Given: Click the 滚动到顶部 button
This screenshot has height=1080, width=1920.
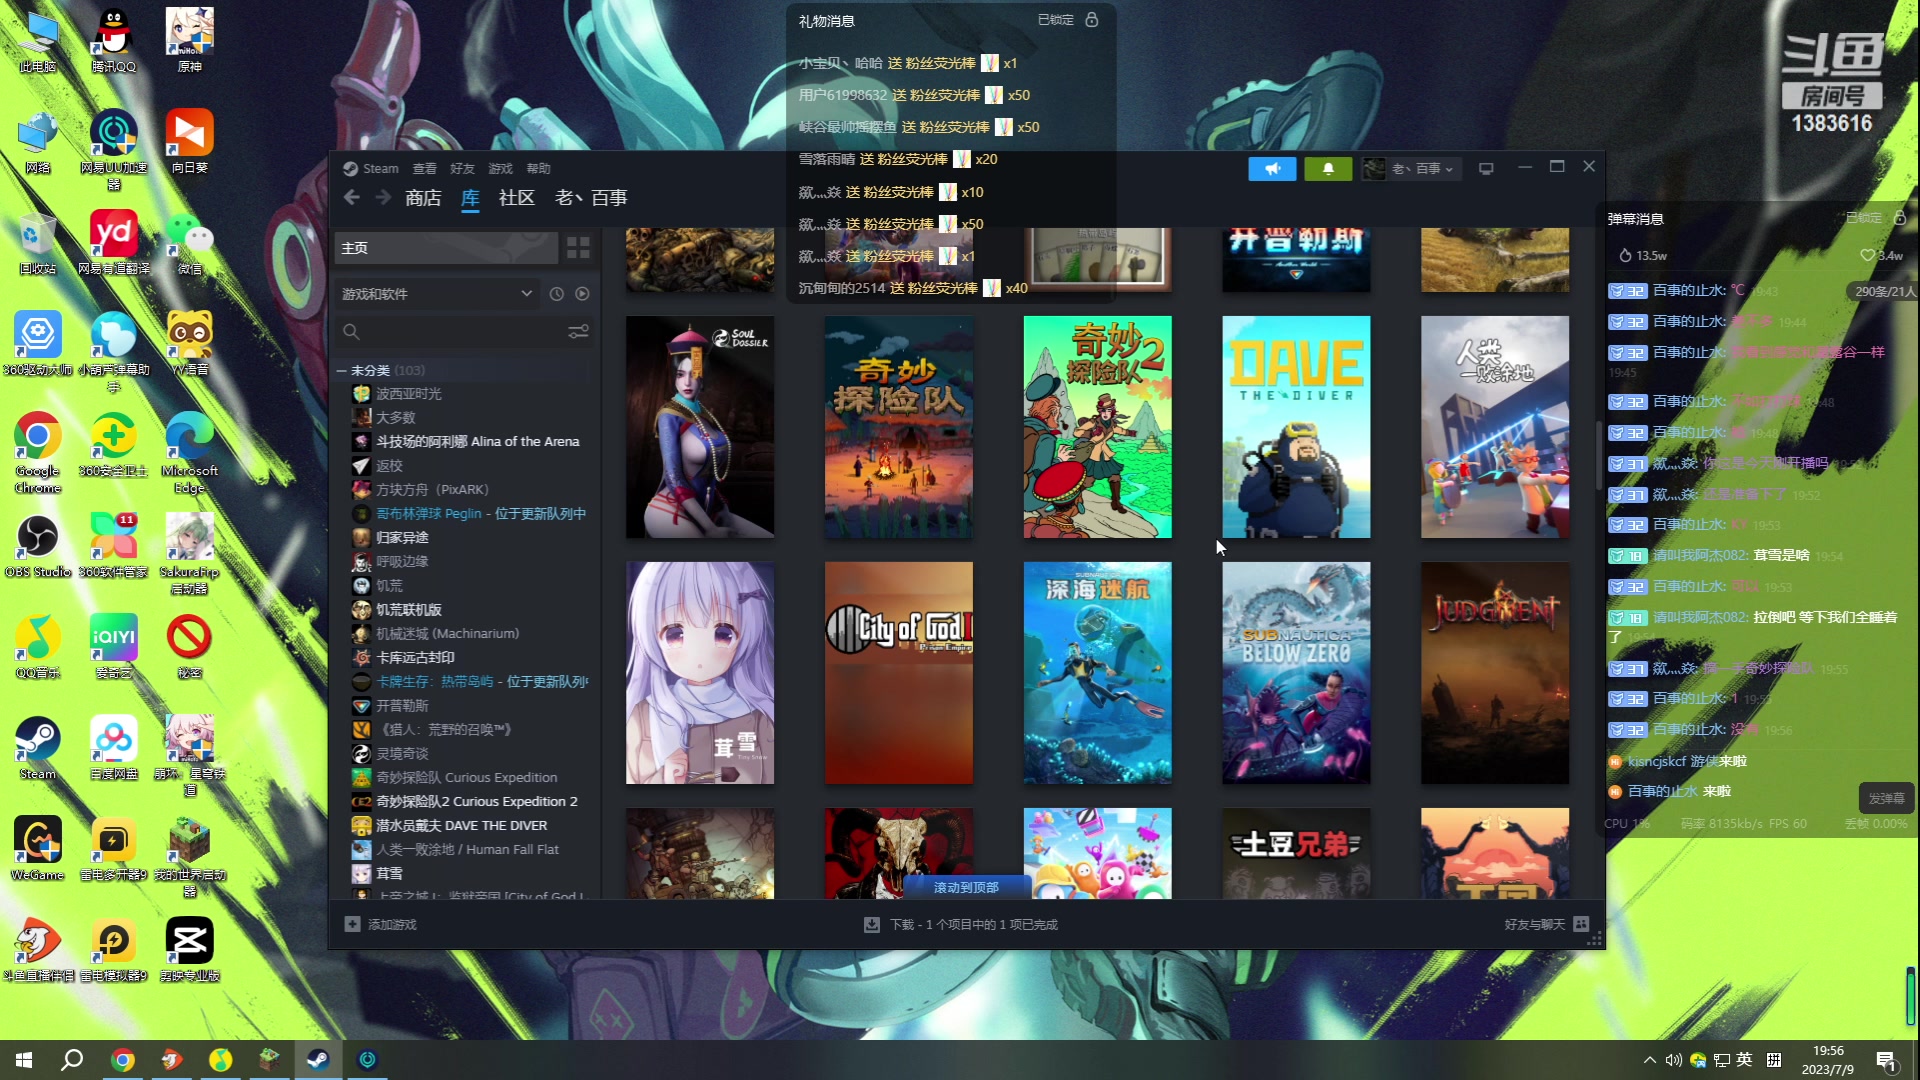Looking at the screenshot, I should [x=966, y=887].
